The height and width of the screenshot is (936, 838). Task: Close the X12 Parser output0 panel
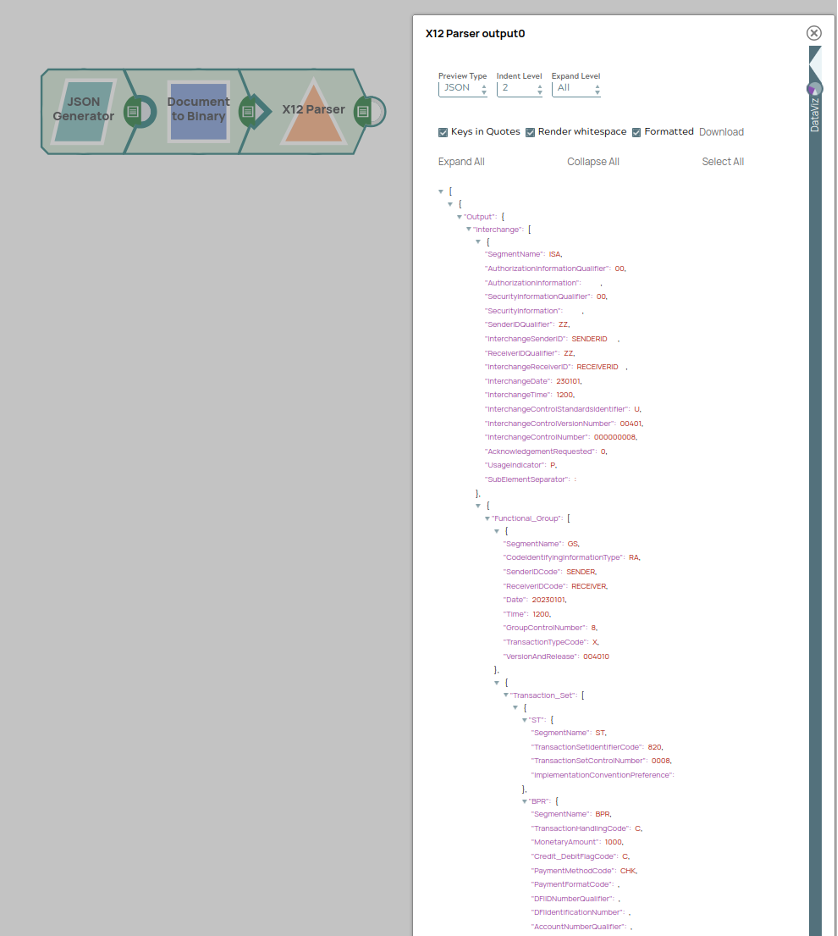pos(814,33)
